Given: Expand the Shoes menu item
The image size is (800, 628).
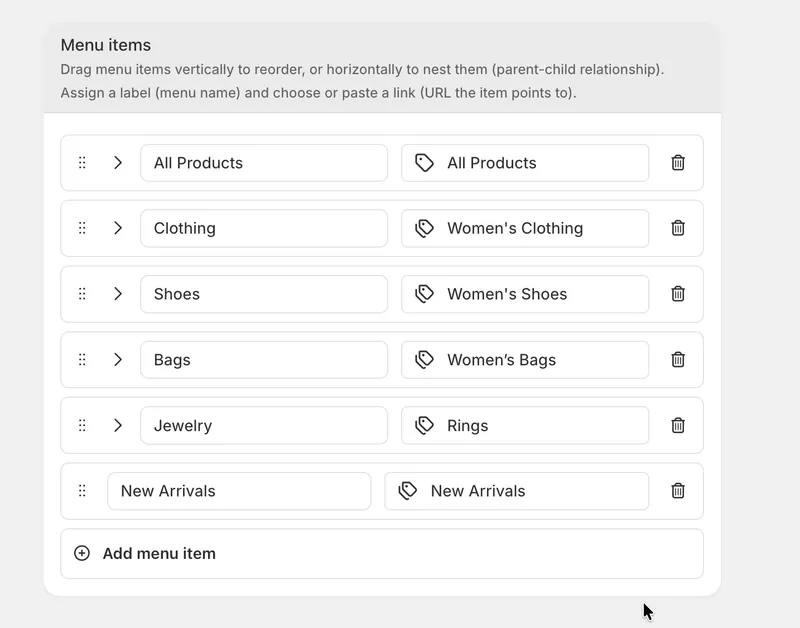Looking at the screenshot, I should [118, 294].
